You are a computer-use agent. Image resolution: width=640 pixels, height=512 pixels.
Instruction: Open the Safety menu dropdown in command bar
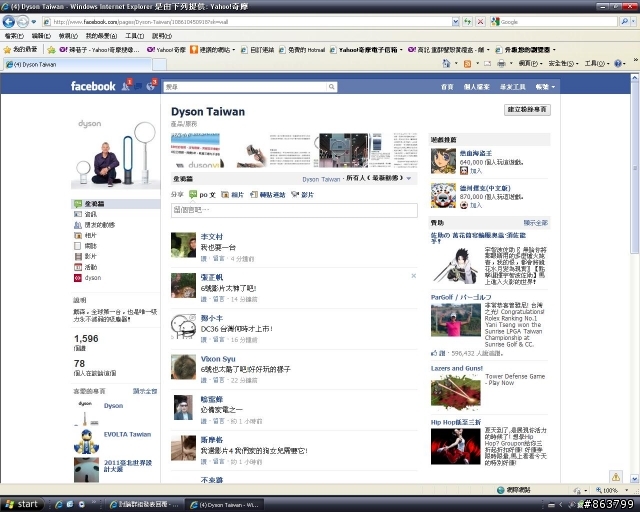click(x=563, y=63)
